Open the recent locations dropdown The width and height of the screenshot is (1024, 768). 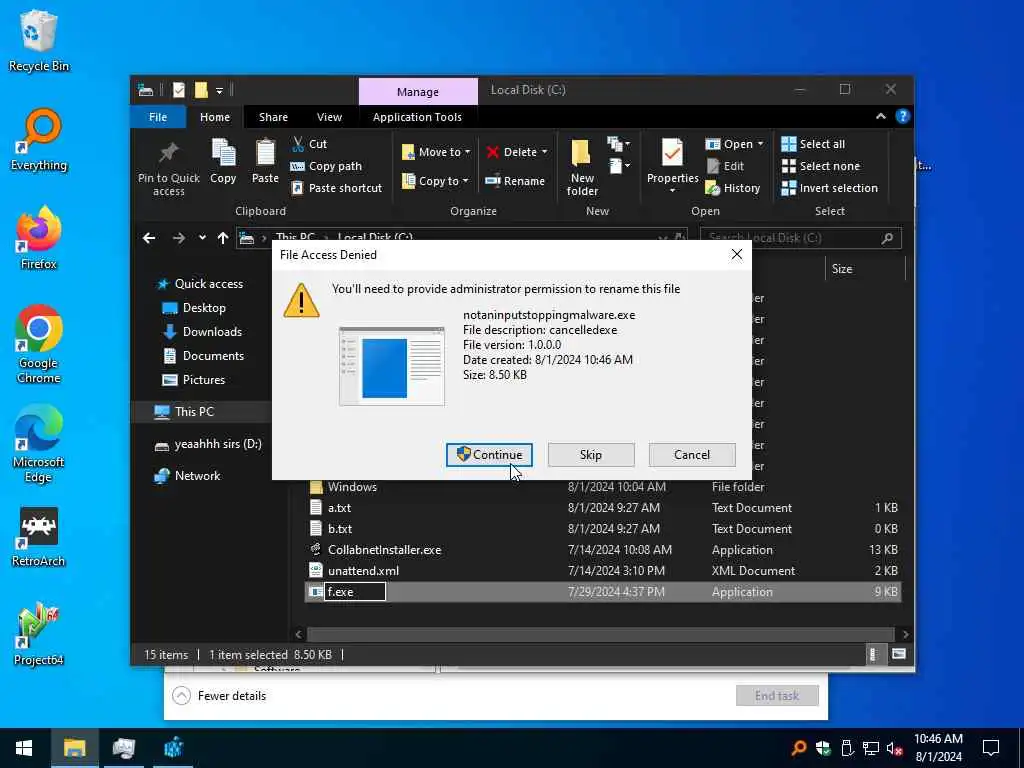(202, 238)
